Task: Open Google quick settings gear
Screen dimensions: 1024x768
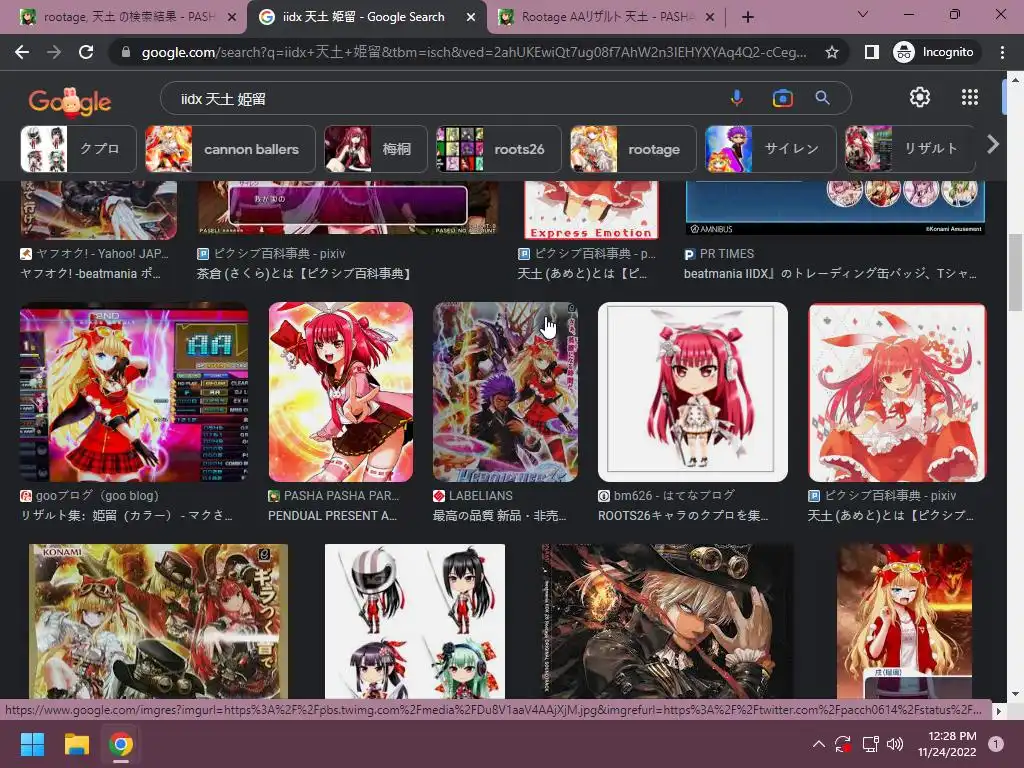Action: pyautogui.click(x=920, y=97)
